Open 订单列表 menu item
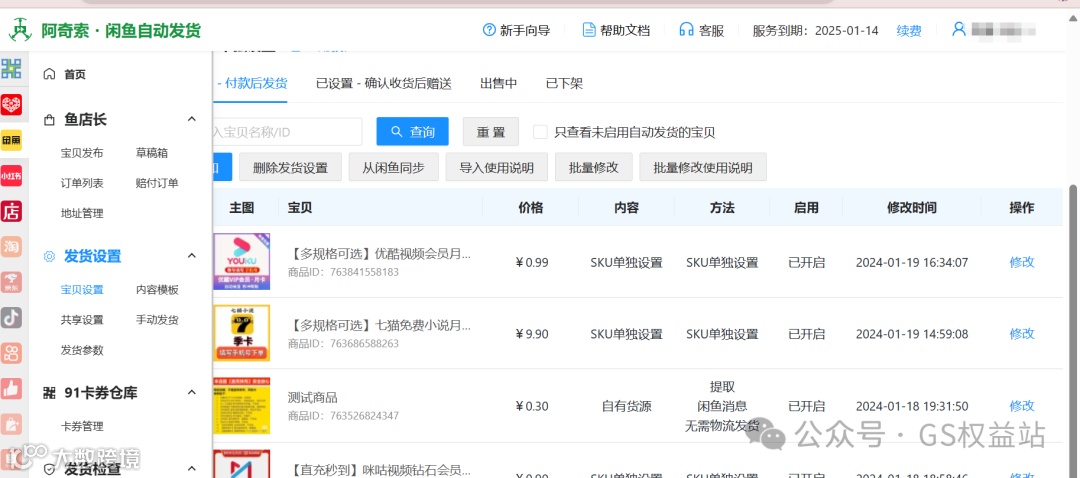 click(82, 183)
